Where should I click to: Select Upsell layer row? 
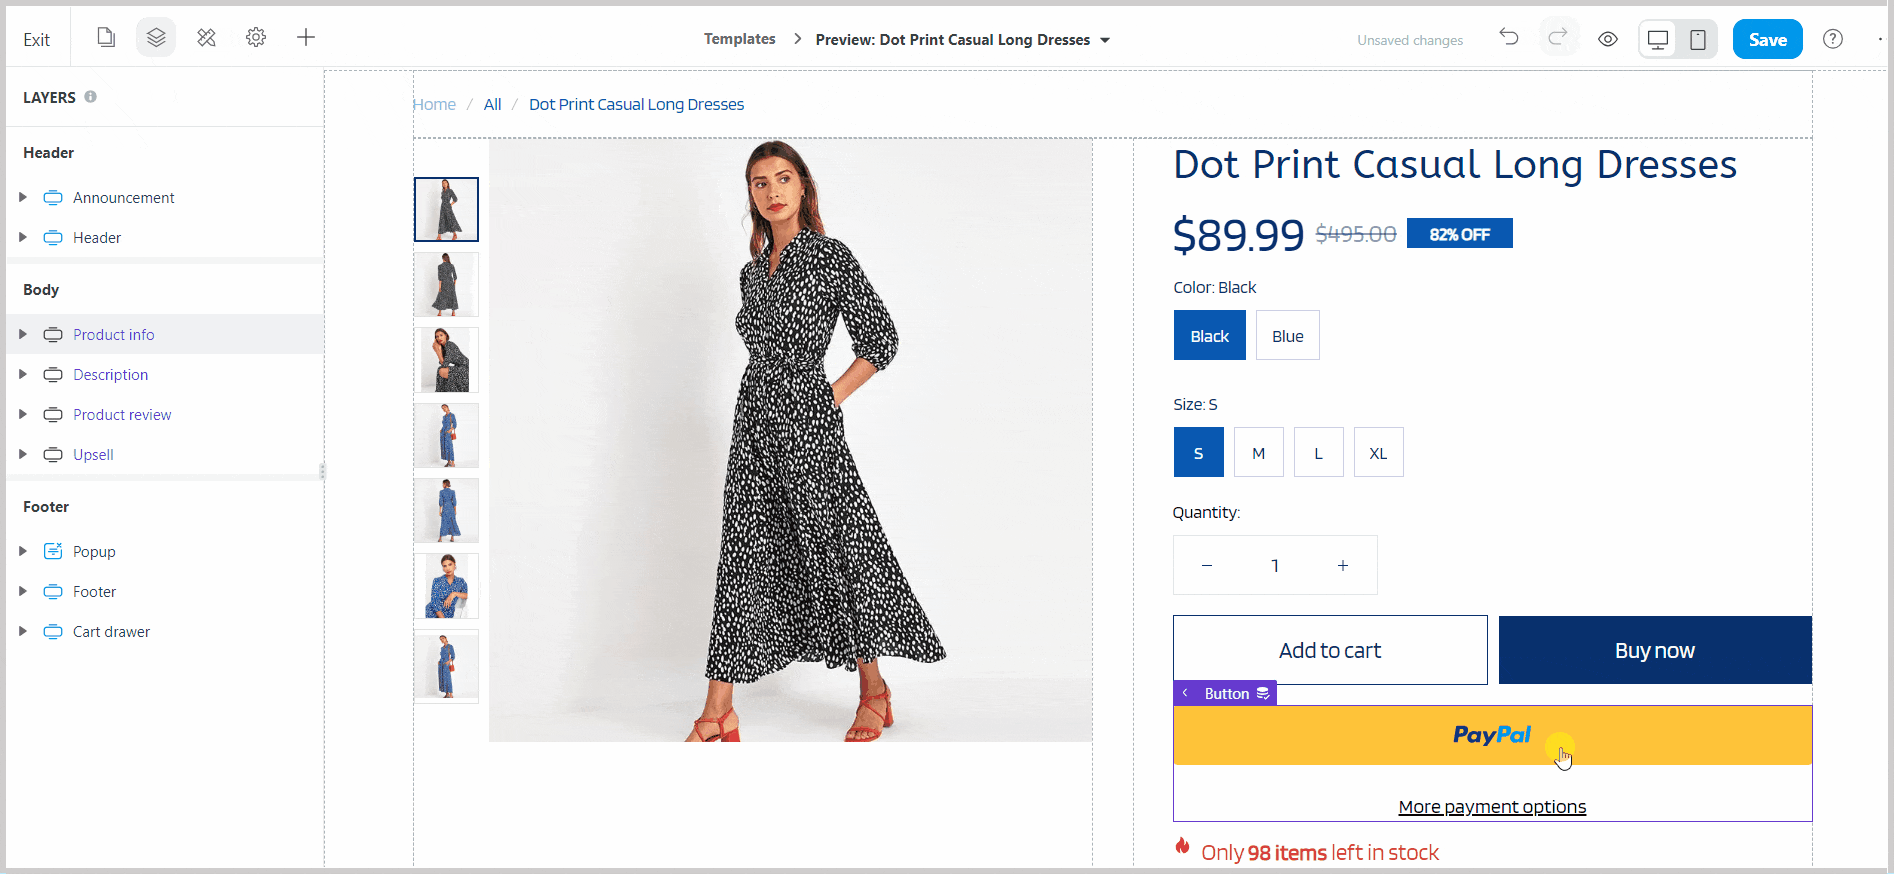pyautogui.click(x=165, y=455)
